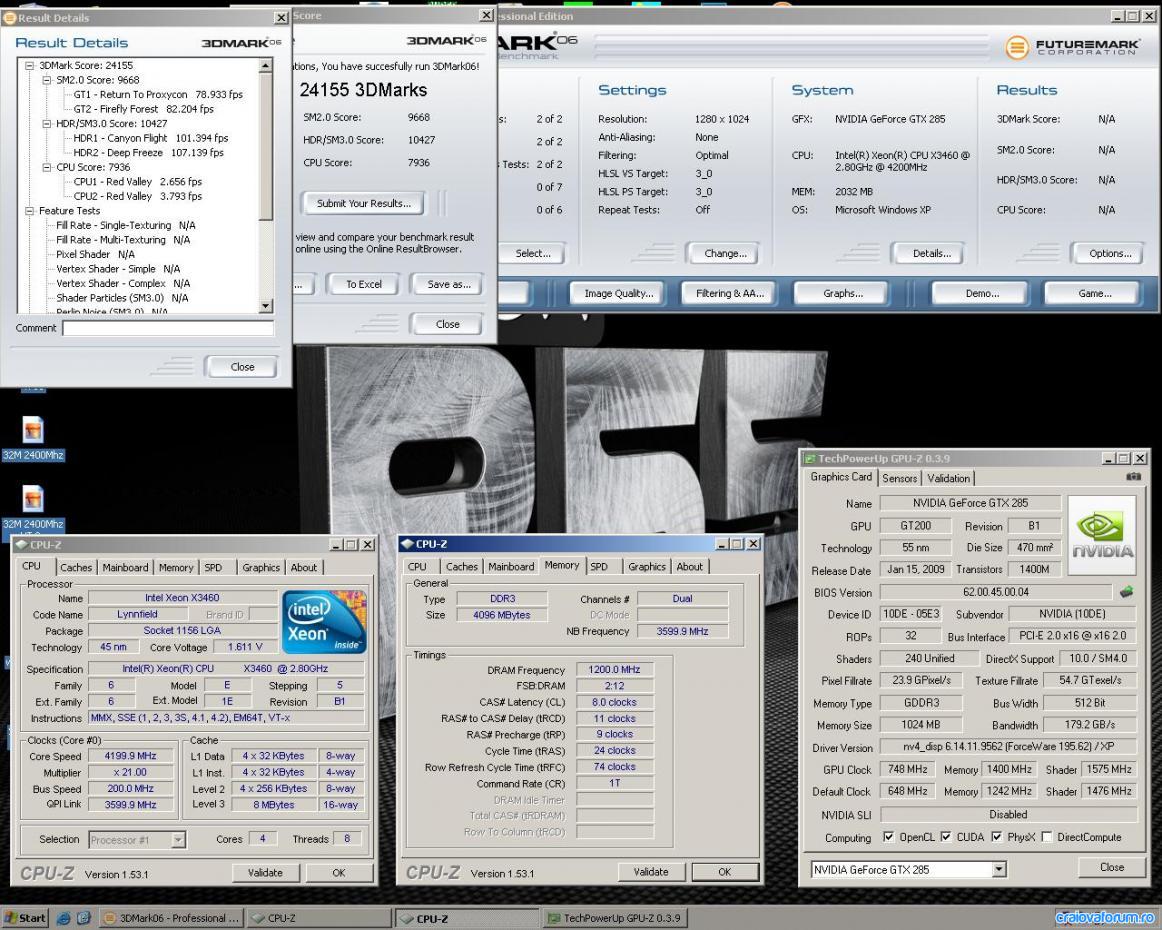Click the '24155 3DMarks' score text

point(363,90)
